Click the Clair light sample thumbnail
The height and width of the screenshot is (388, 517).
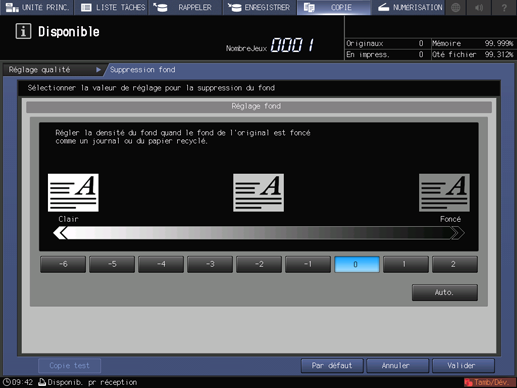click(x=73, y=192)
